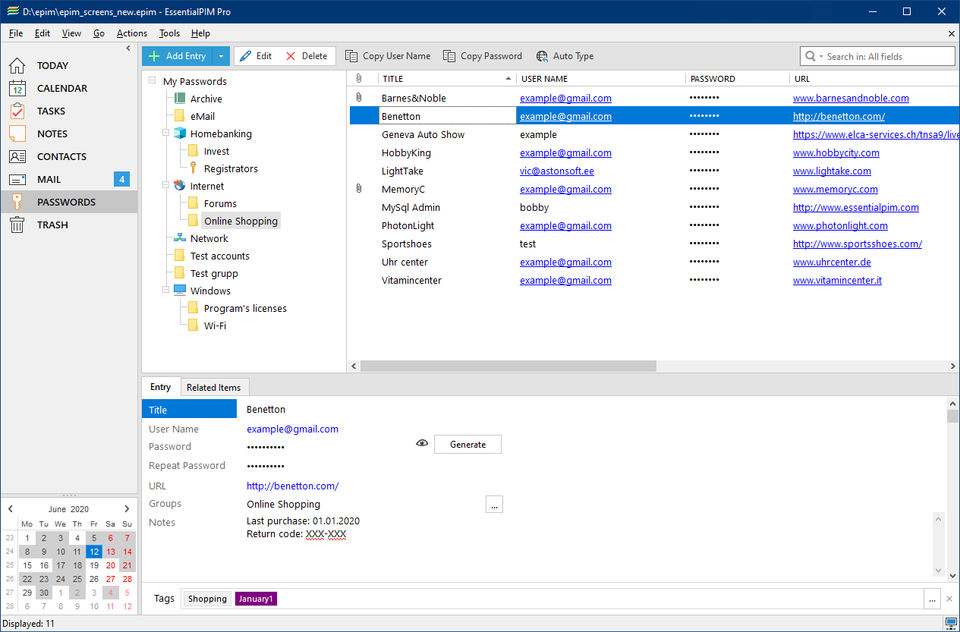Click the Generate password button
This screenshot has height=632, width=960.
[x=468, y=445]
